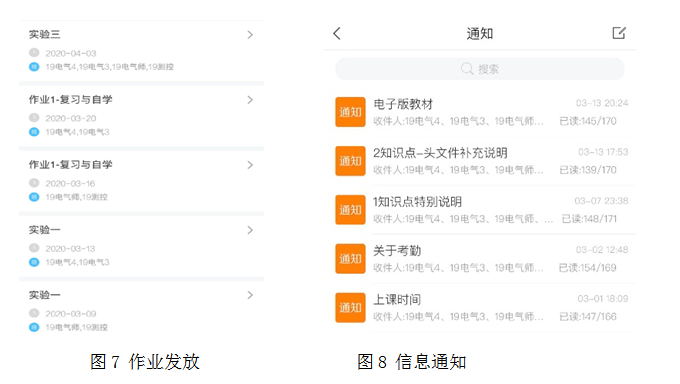The image size is (680, 384).
Task: Click orange 通知 icon beside 电子版教材
Action: point(350,112)
